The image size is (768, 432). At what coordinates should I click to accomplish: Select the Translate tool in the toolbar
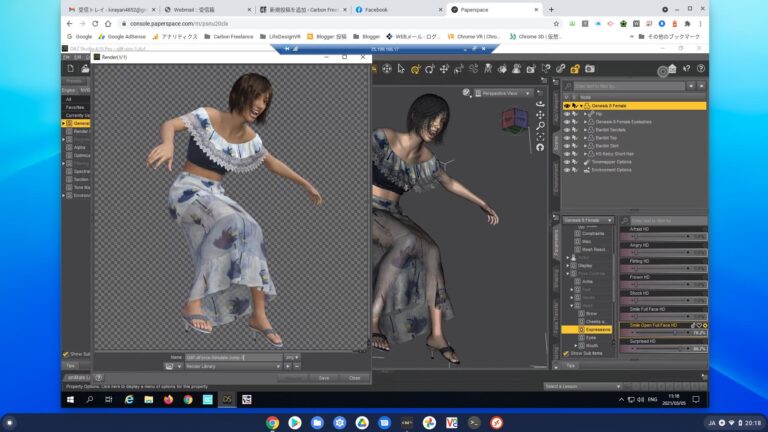(444, 69)
